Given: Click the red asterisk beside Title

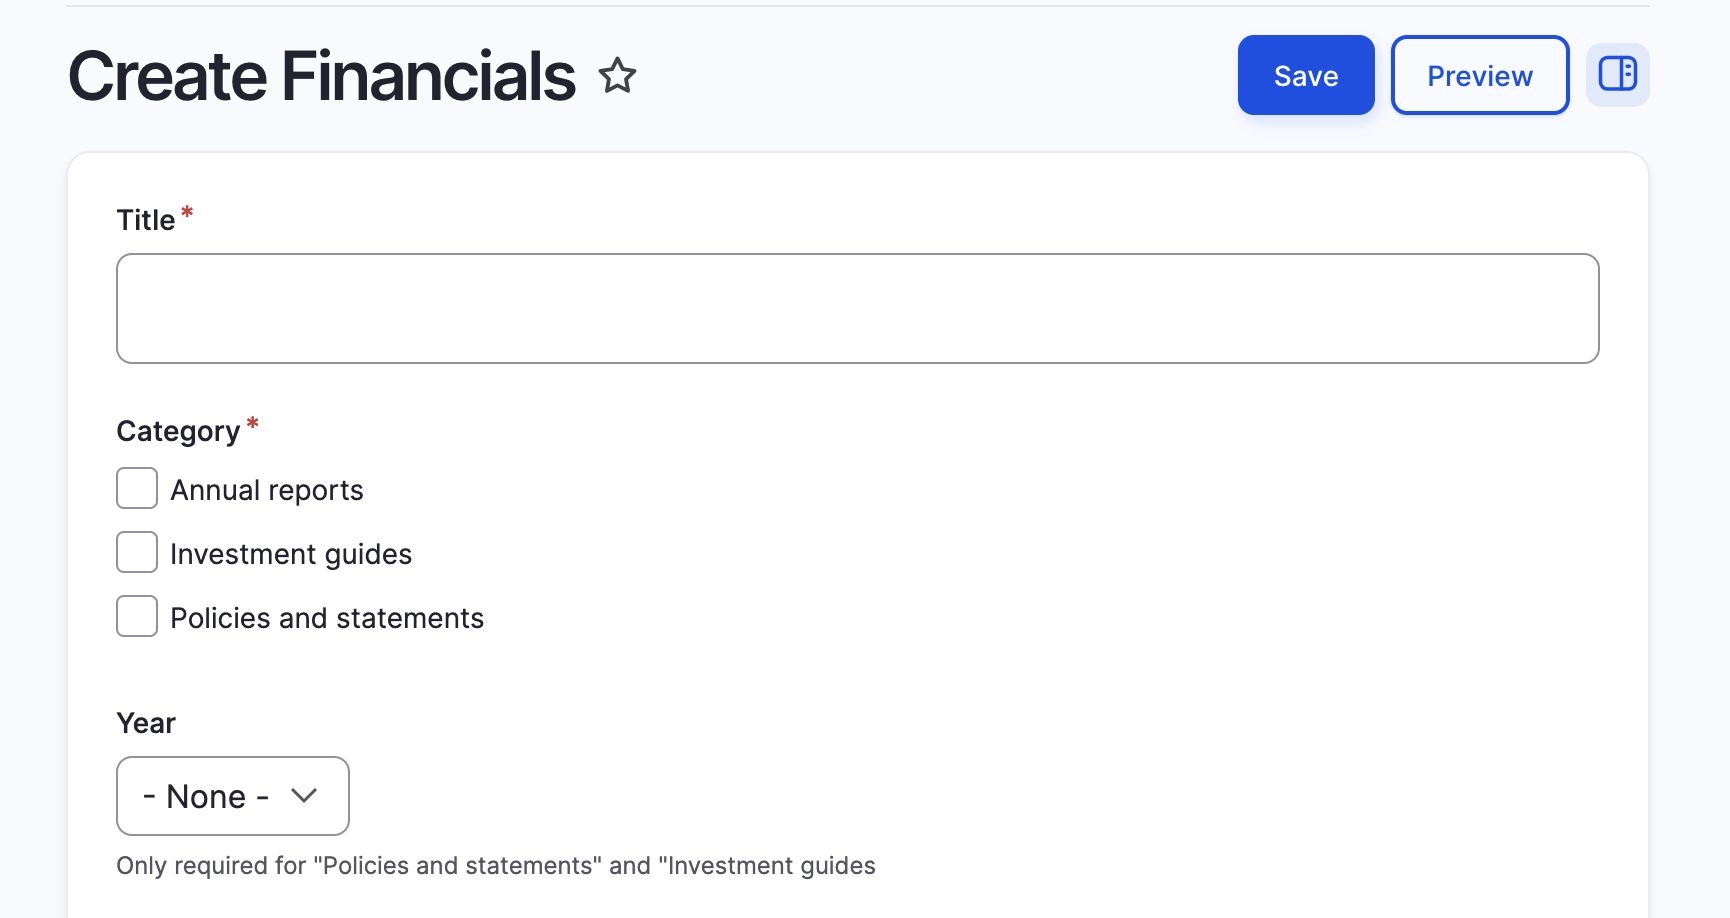Looking at the screenshot, I should (187, 213).
